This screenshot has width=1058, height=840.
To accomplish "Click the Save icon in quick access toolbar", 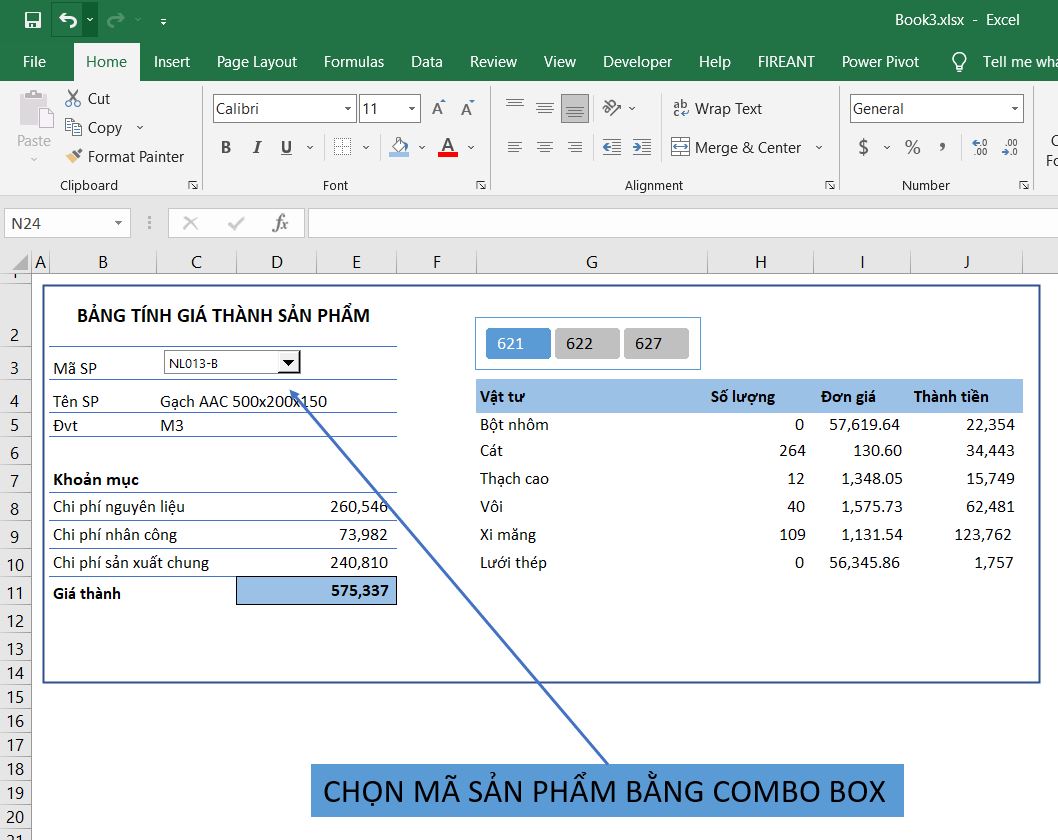I will [x=33, y=20].
